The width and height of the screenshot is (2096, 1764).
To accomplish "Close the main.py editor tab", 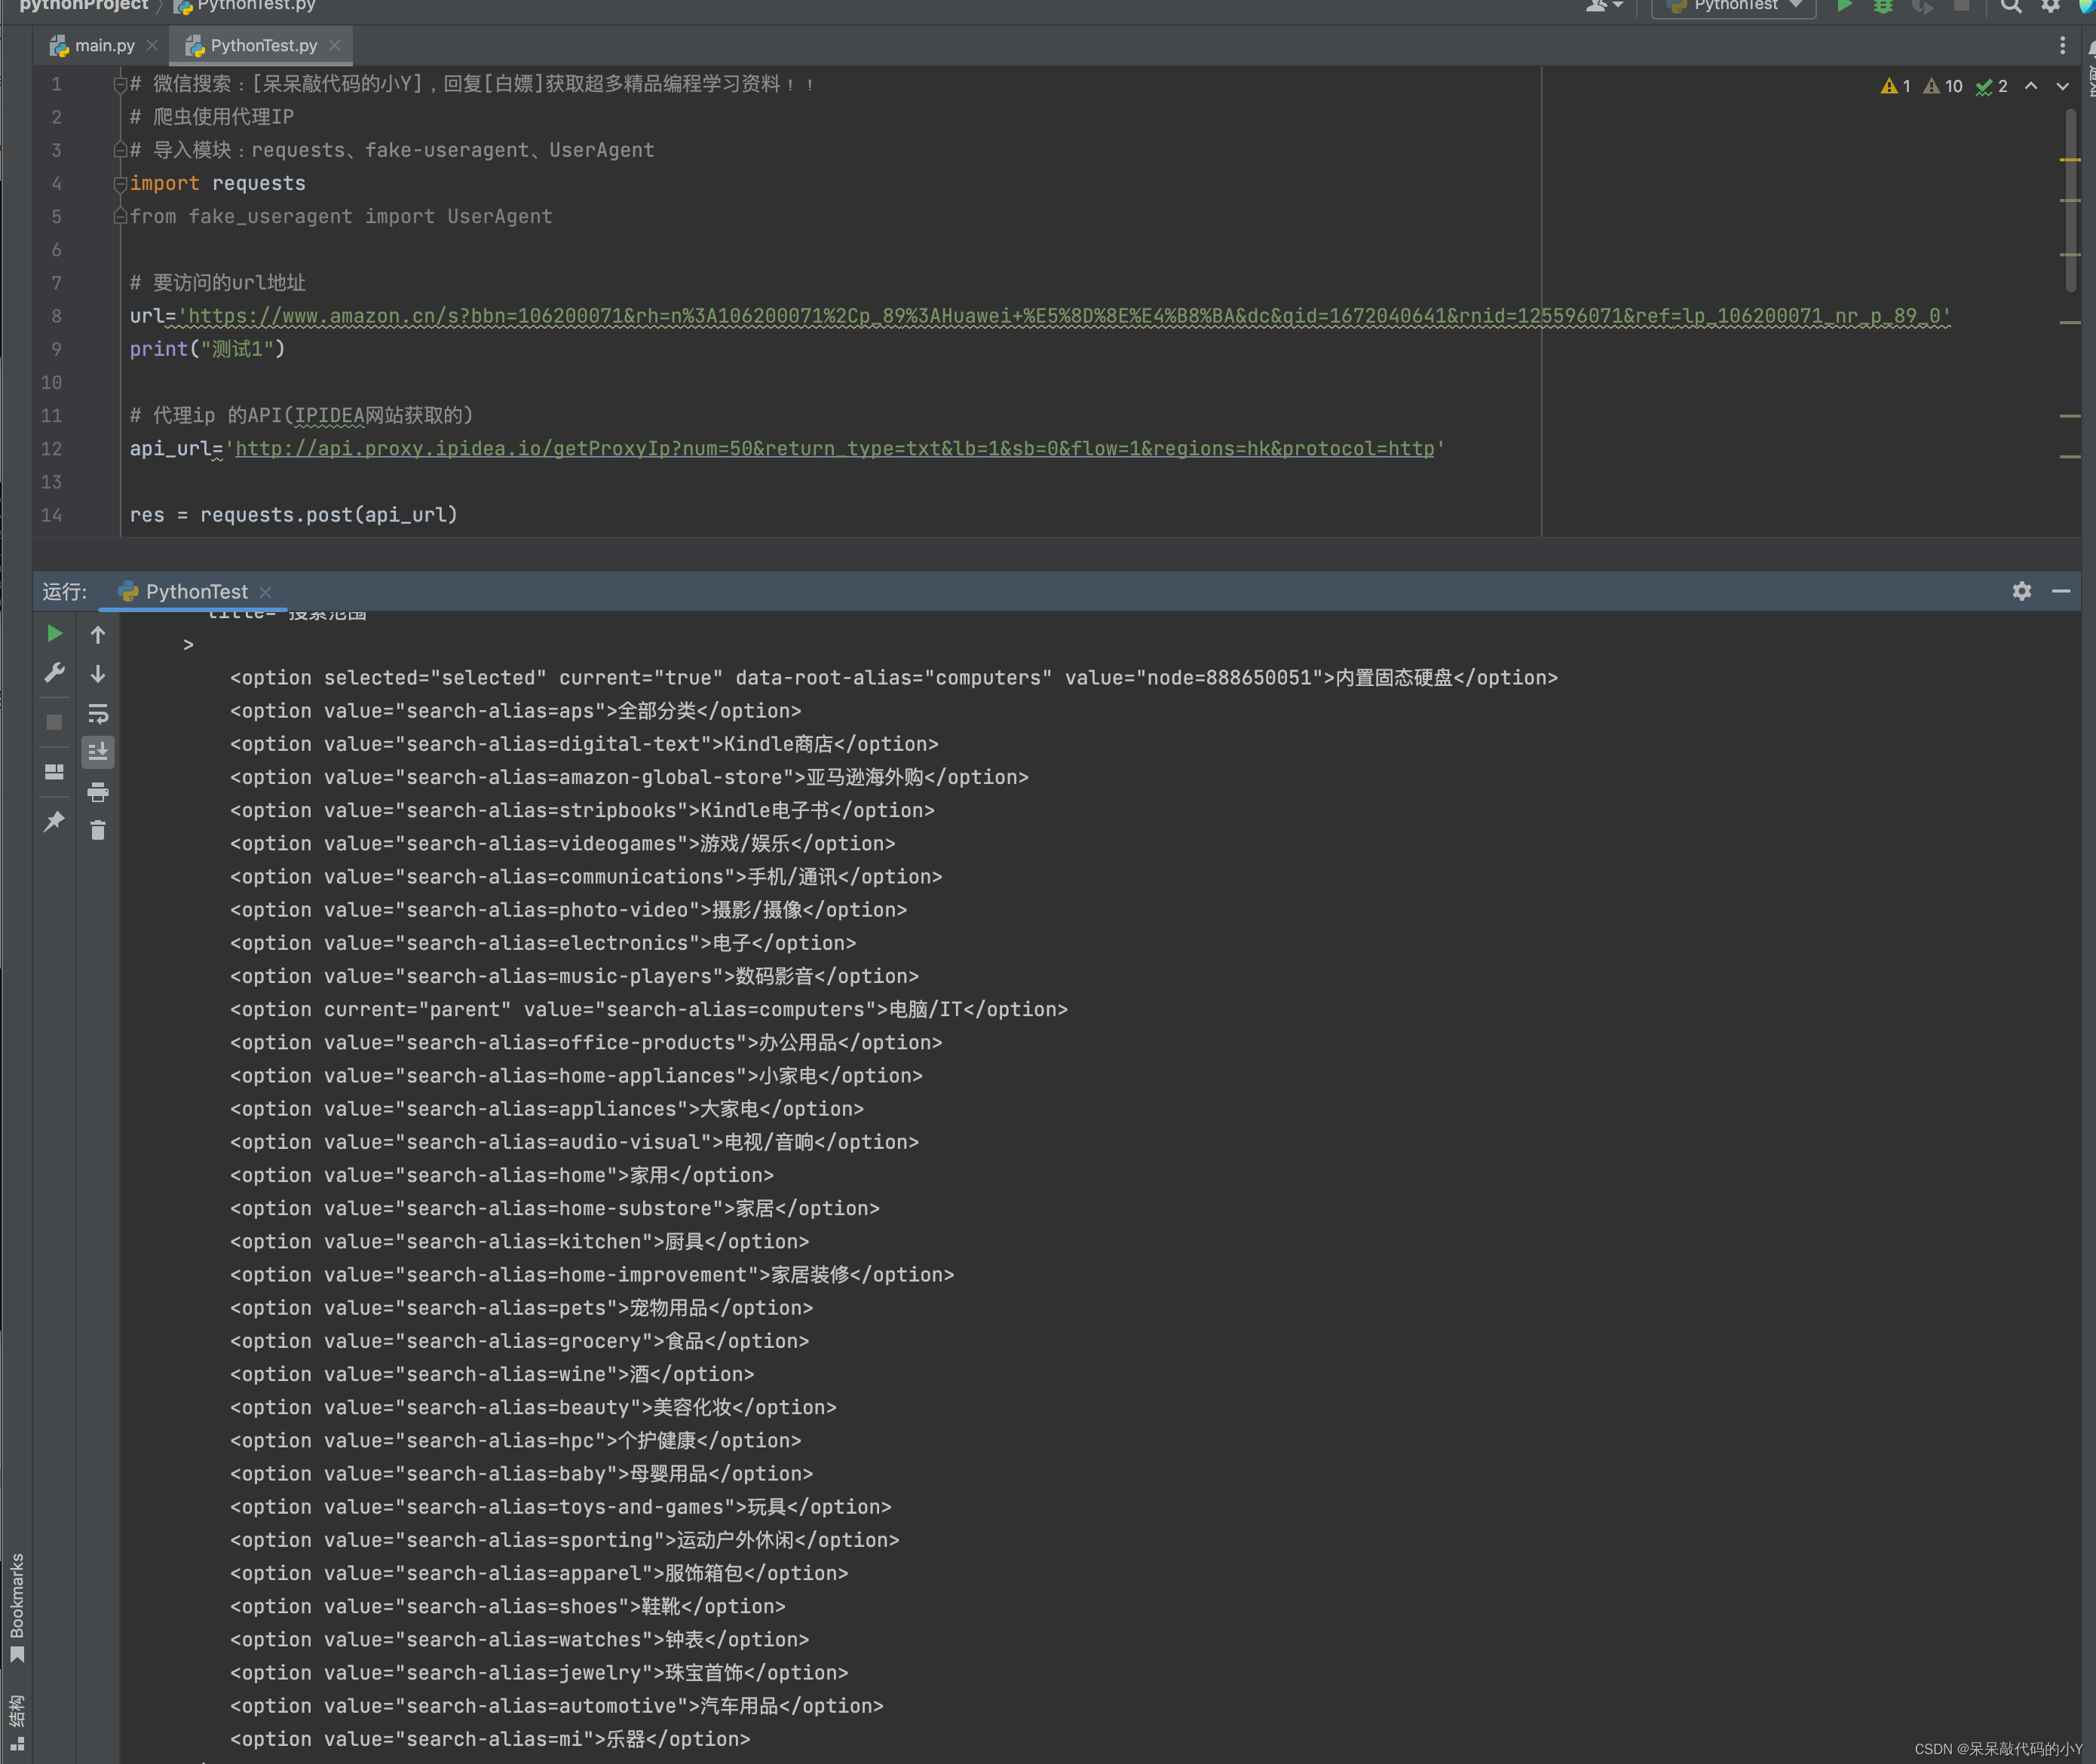I will tap(152, 45).
